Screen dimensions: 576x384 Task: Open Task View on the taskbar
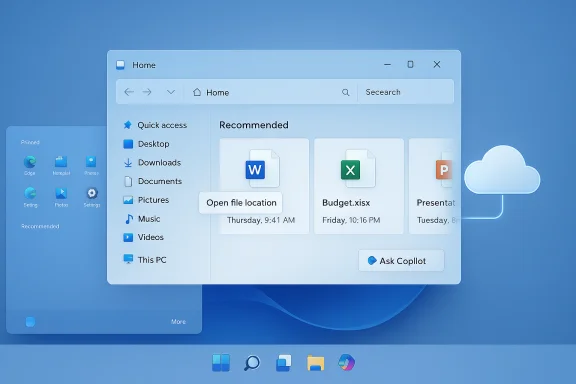tap(284, 363)
